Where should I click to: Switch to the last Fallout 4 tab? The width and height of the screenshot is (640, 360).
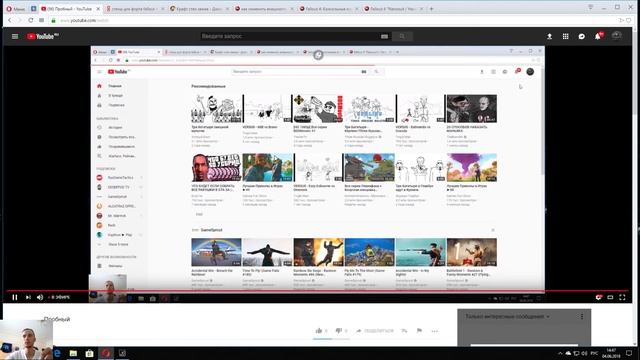tap(393, 9)
